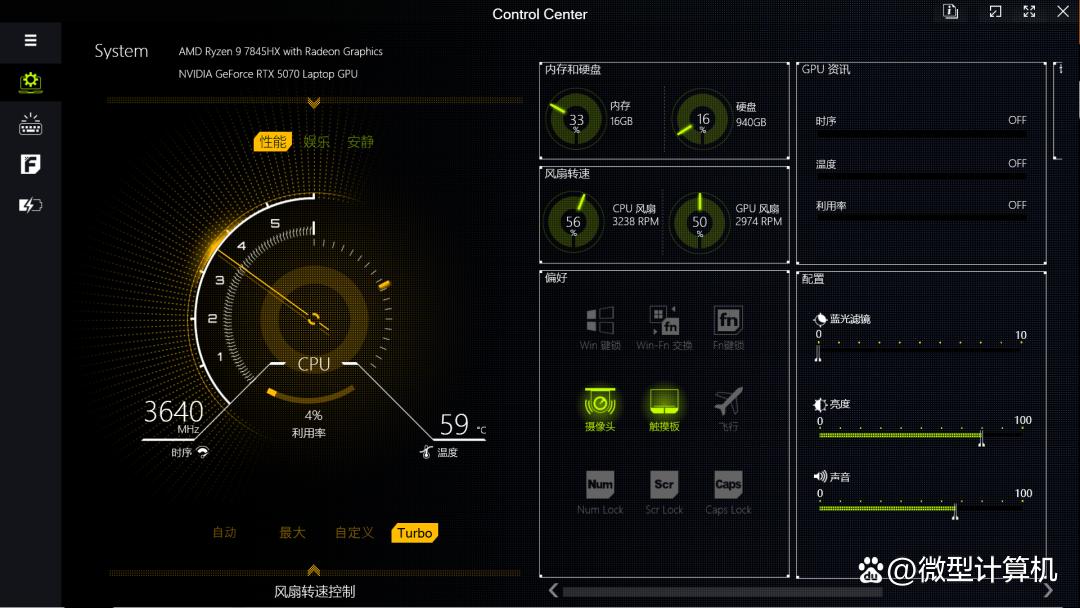Select the system gear sidebar icon

[30, 82]
